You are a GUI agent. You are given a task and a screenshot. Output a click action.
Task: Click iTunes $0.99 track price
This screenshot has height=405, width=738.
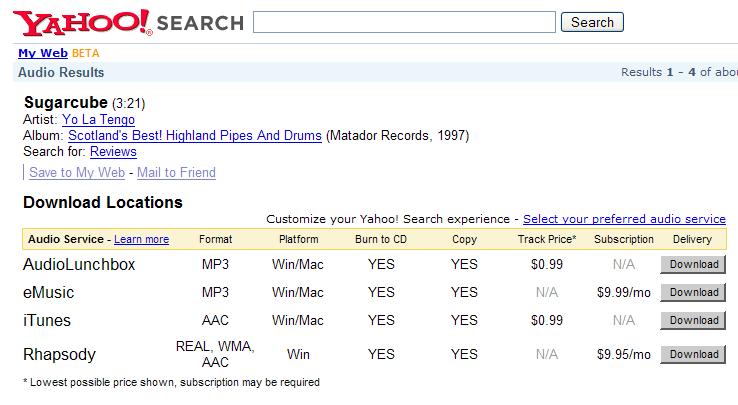coord(547,320)
